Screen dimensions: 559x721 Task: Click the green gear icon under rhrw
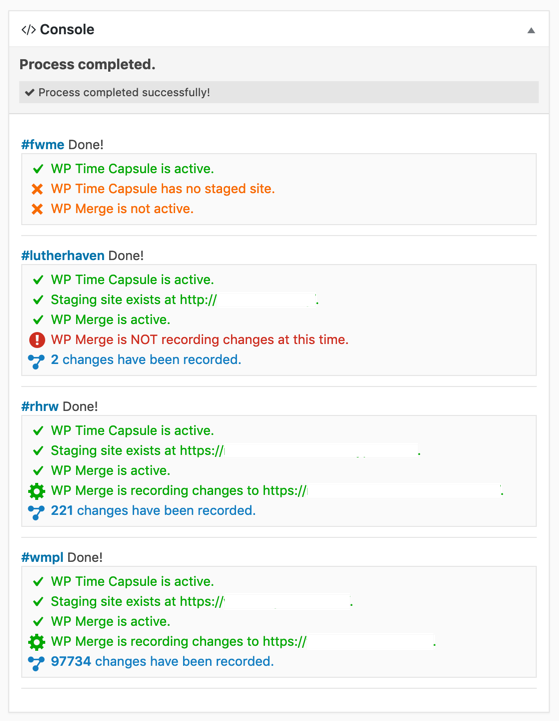tap(37, 491)
